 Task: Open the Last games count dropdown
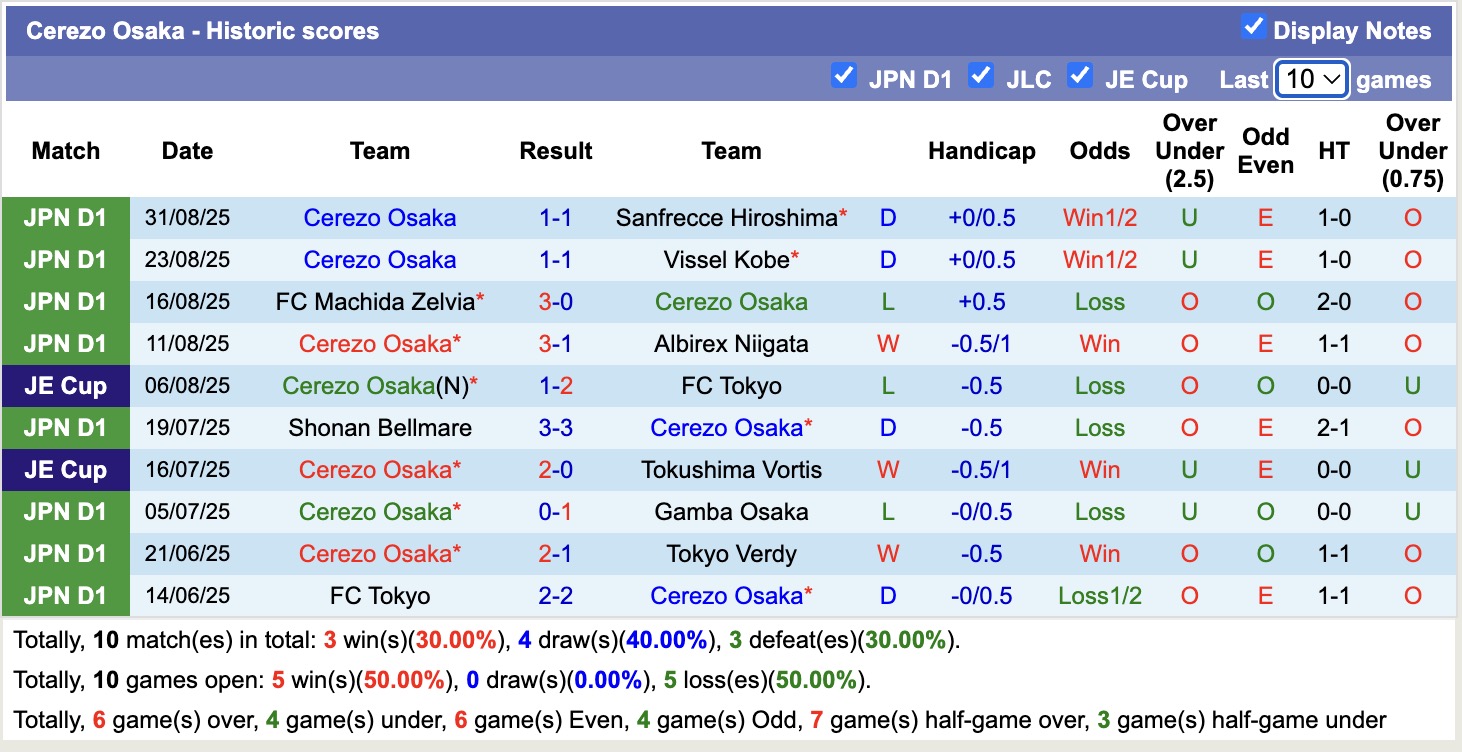click(1311, 78)
